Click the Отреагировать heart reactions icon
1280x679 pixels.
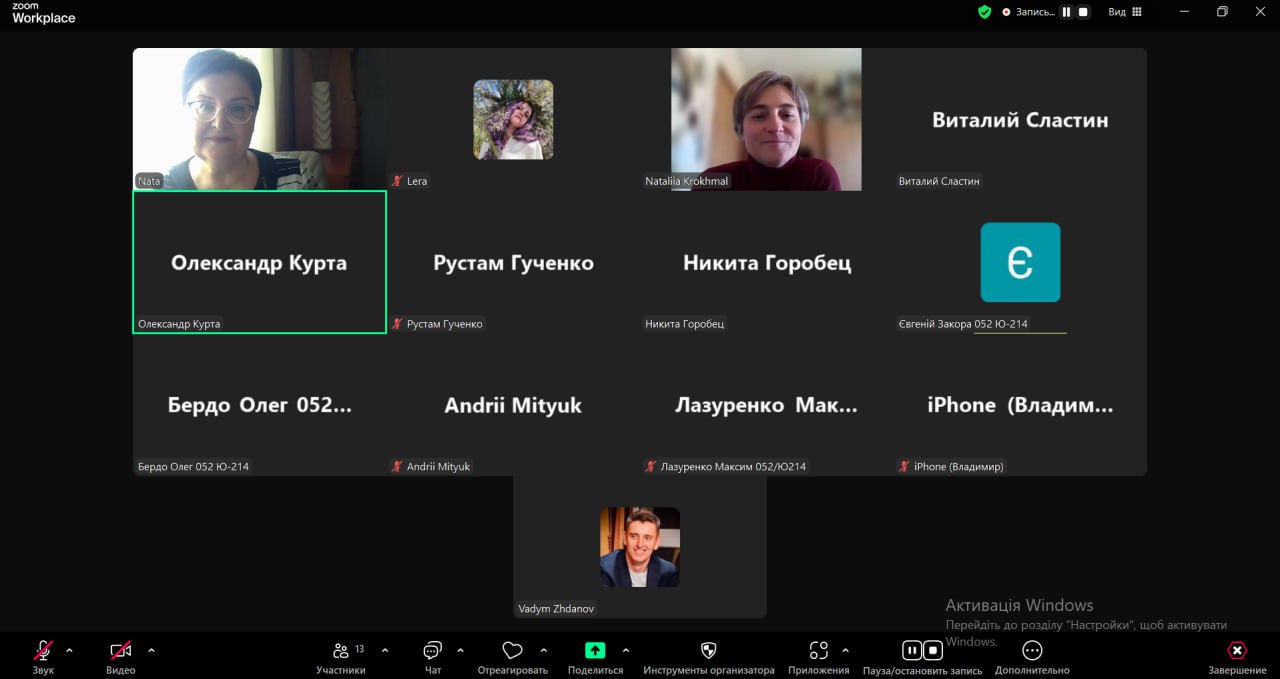click(512, 651)
